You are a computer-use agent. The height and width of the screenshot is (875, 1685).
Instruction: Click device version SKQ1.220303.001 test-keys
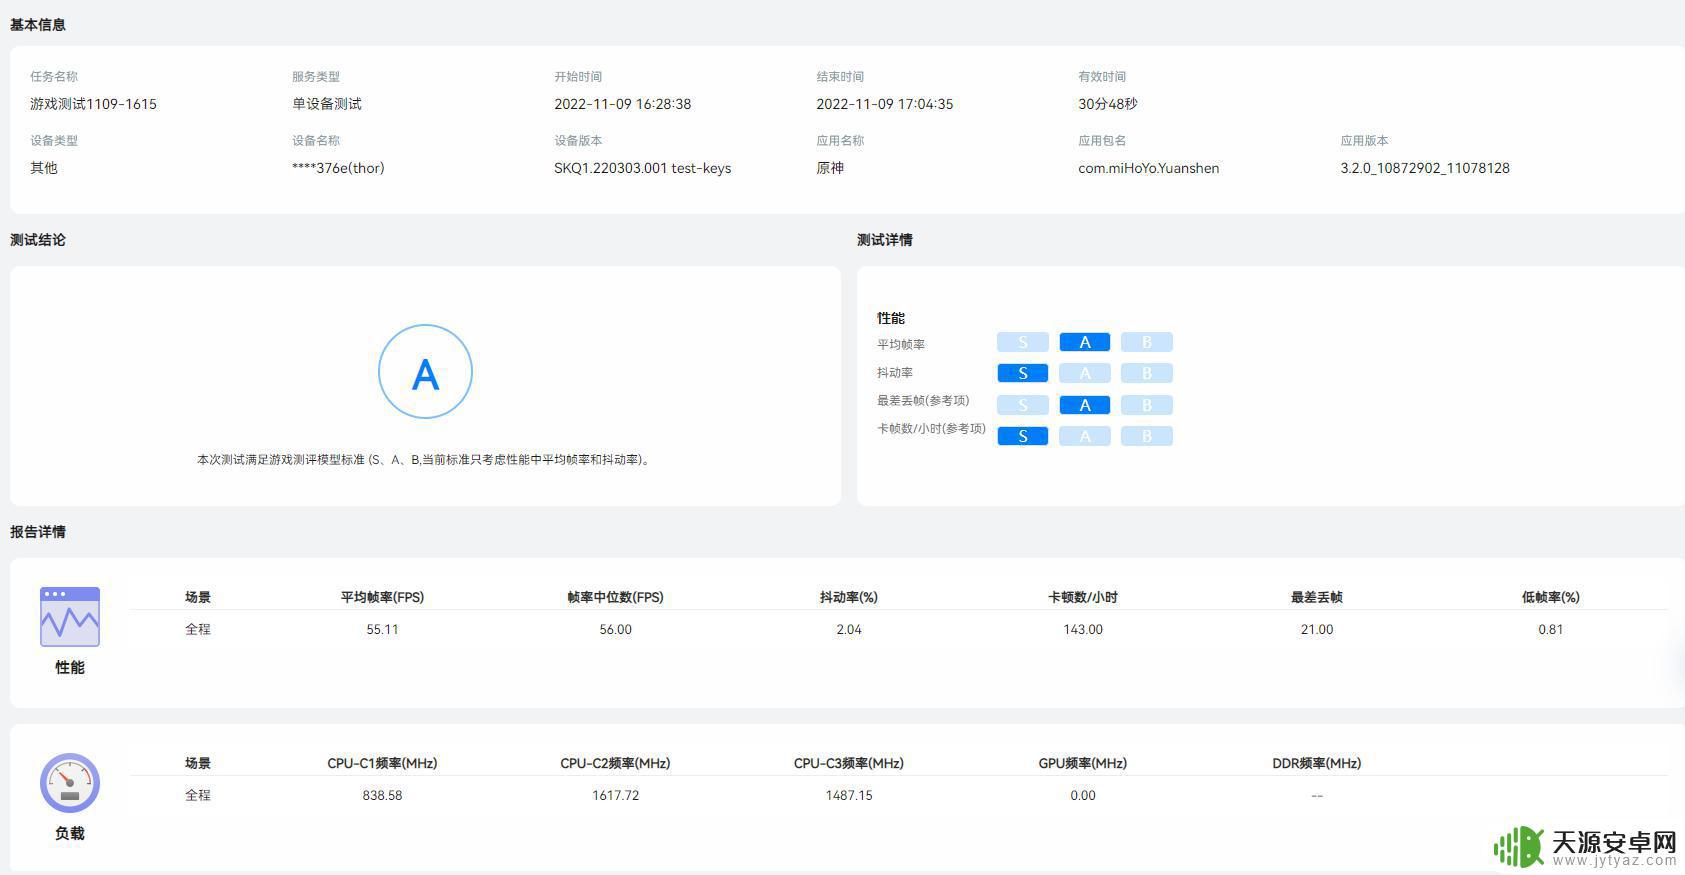[642, 168]
